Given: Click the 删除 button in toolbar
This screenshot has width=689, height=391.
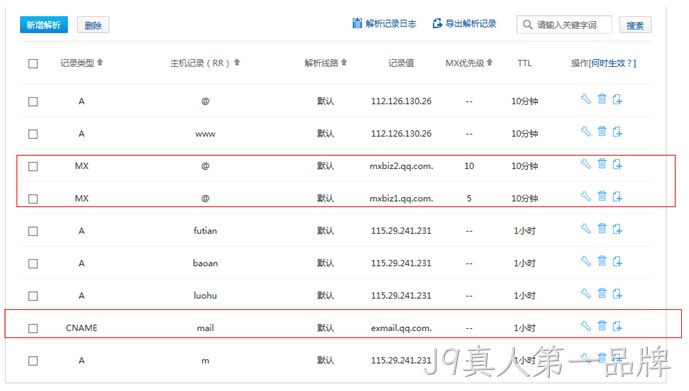Looking at the screenshot, I should pyautogui.click(x=93, y=25).
